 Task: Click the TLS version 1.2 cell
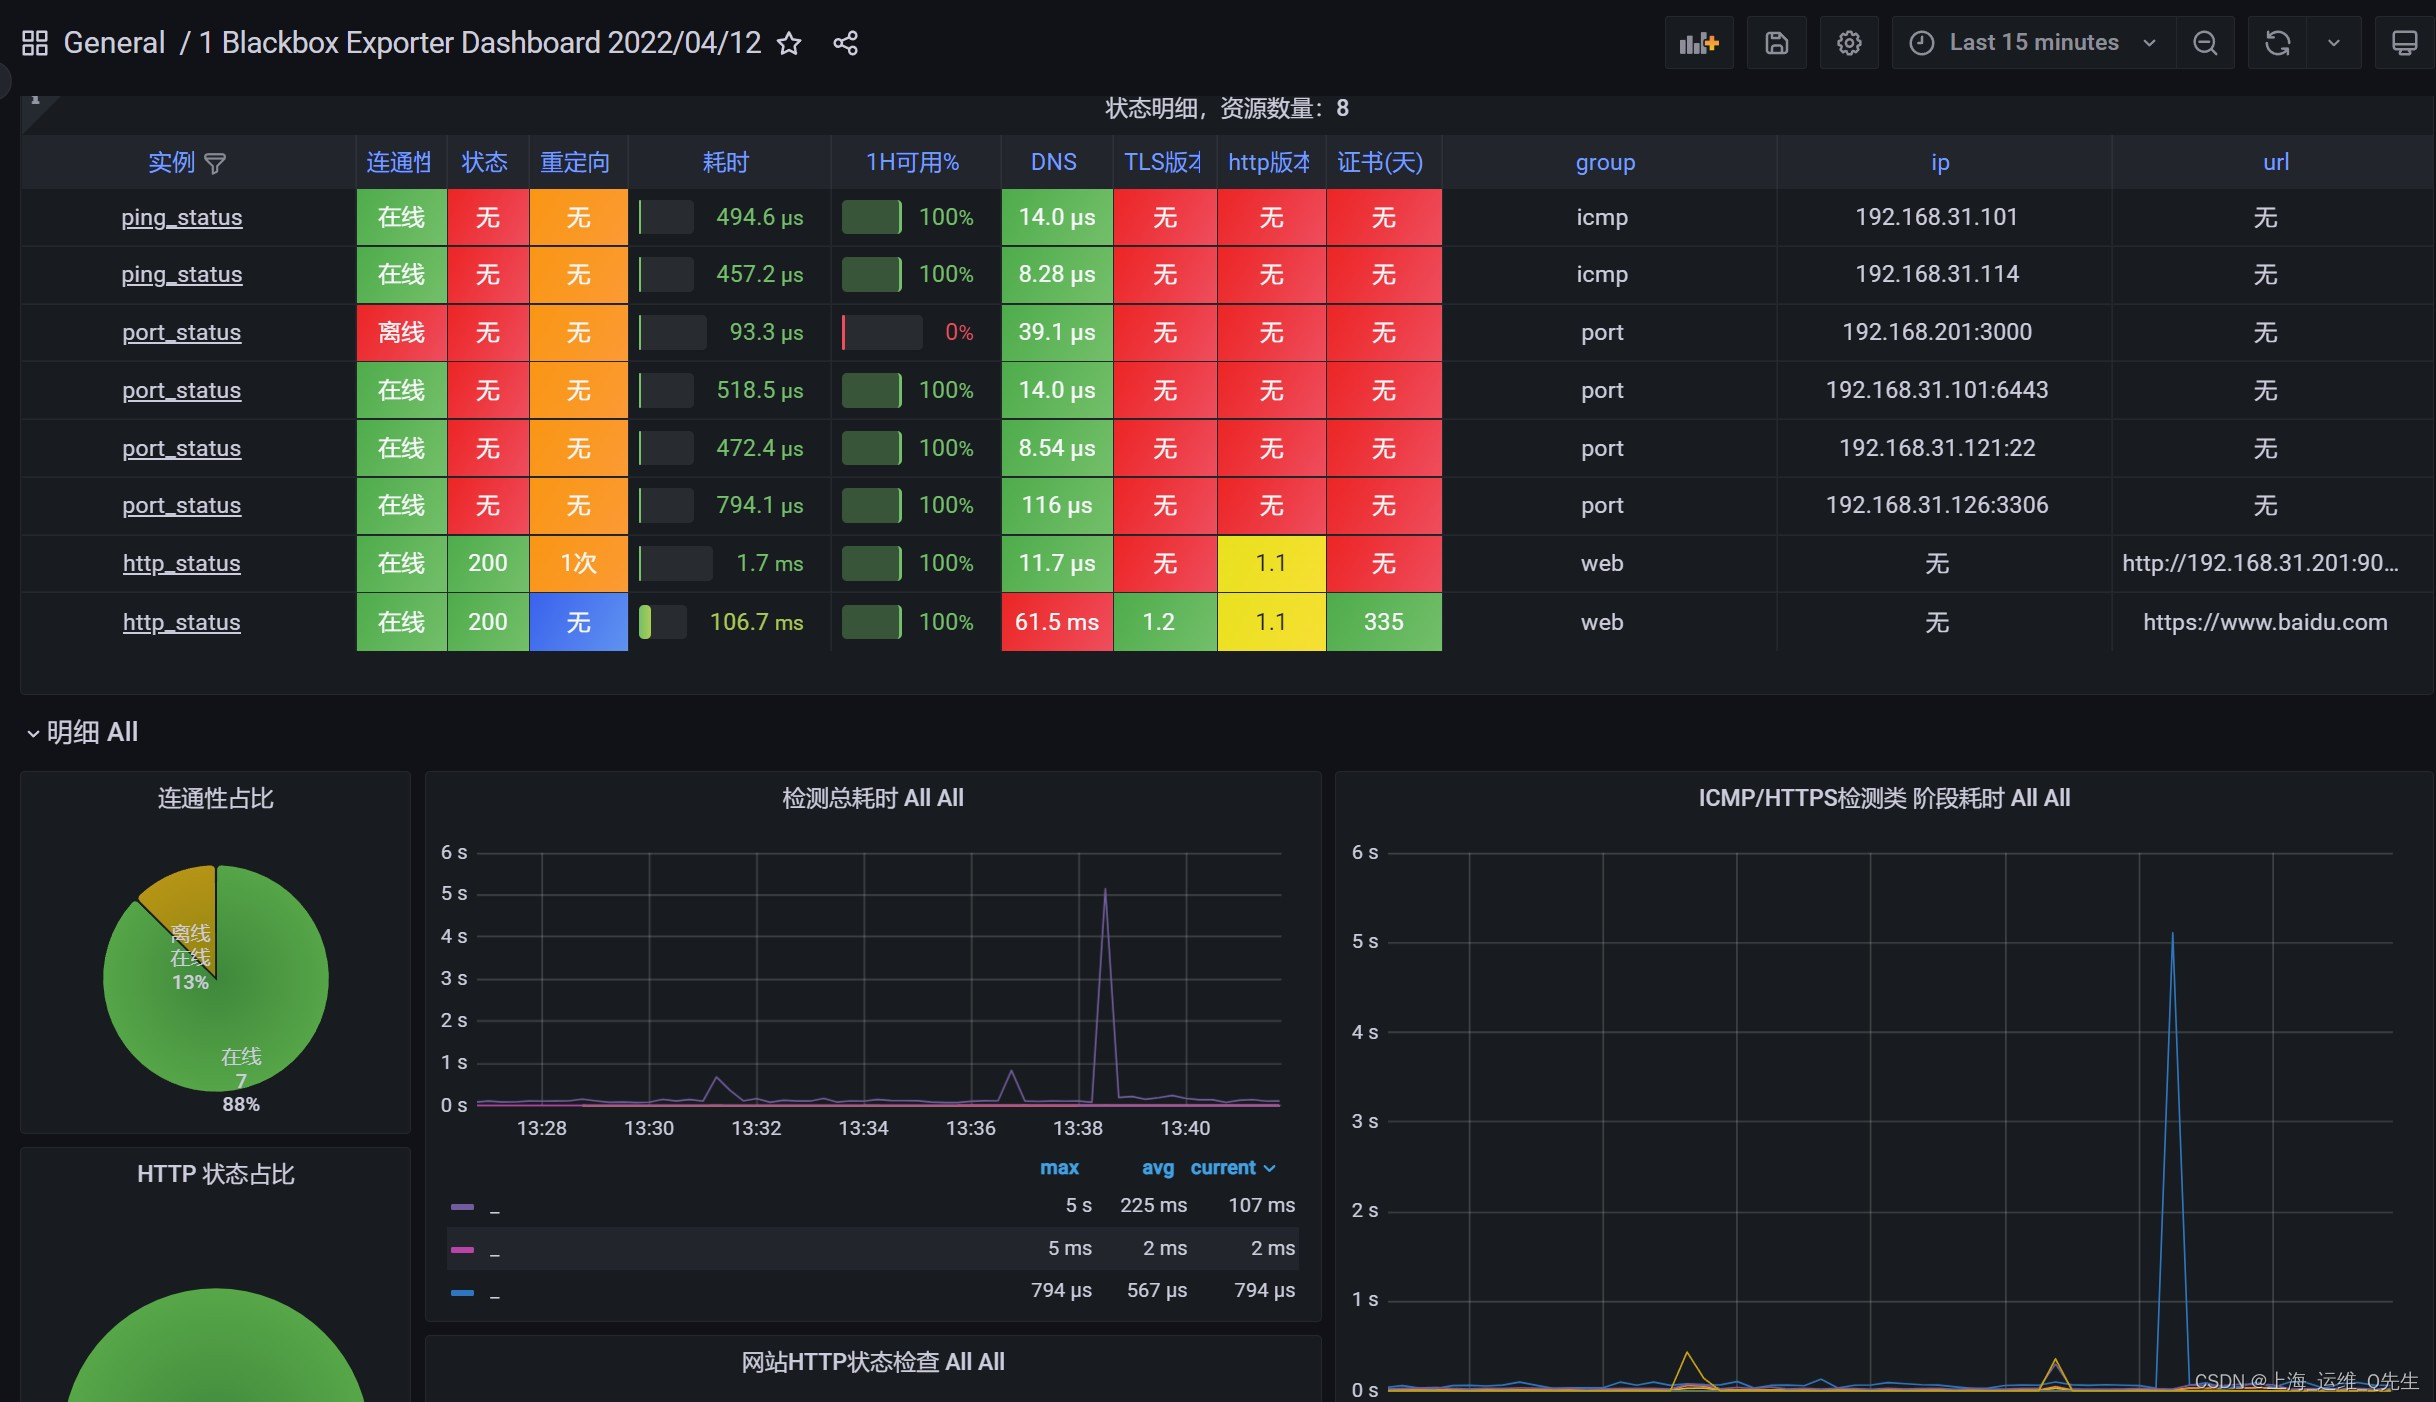(x=1165, y=622)
